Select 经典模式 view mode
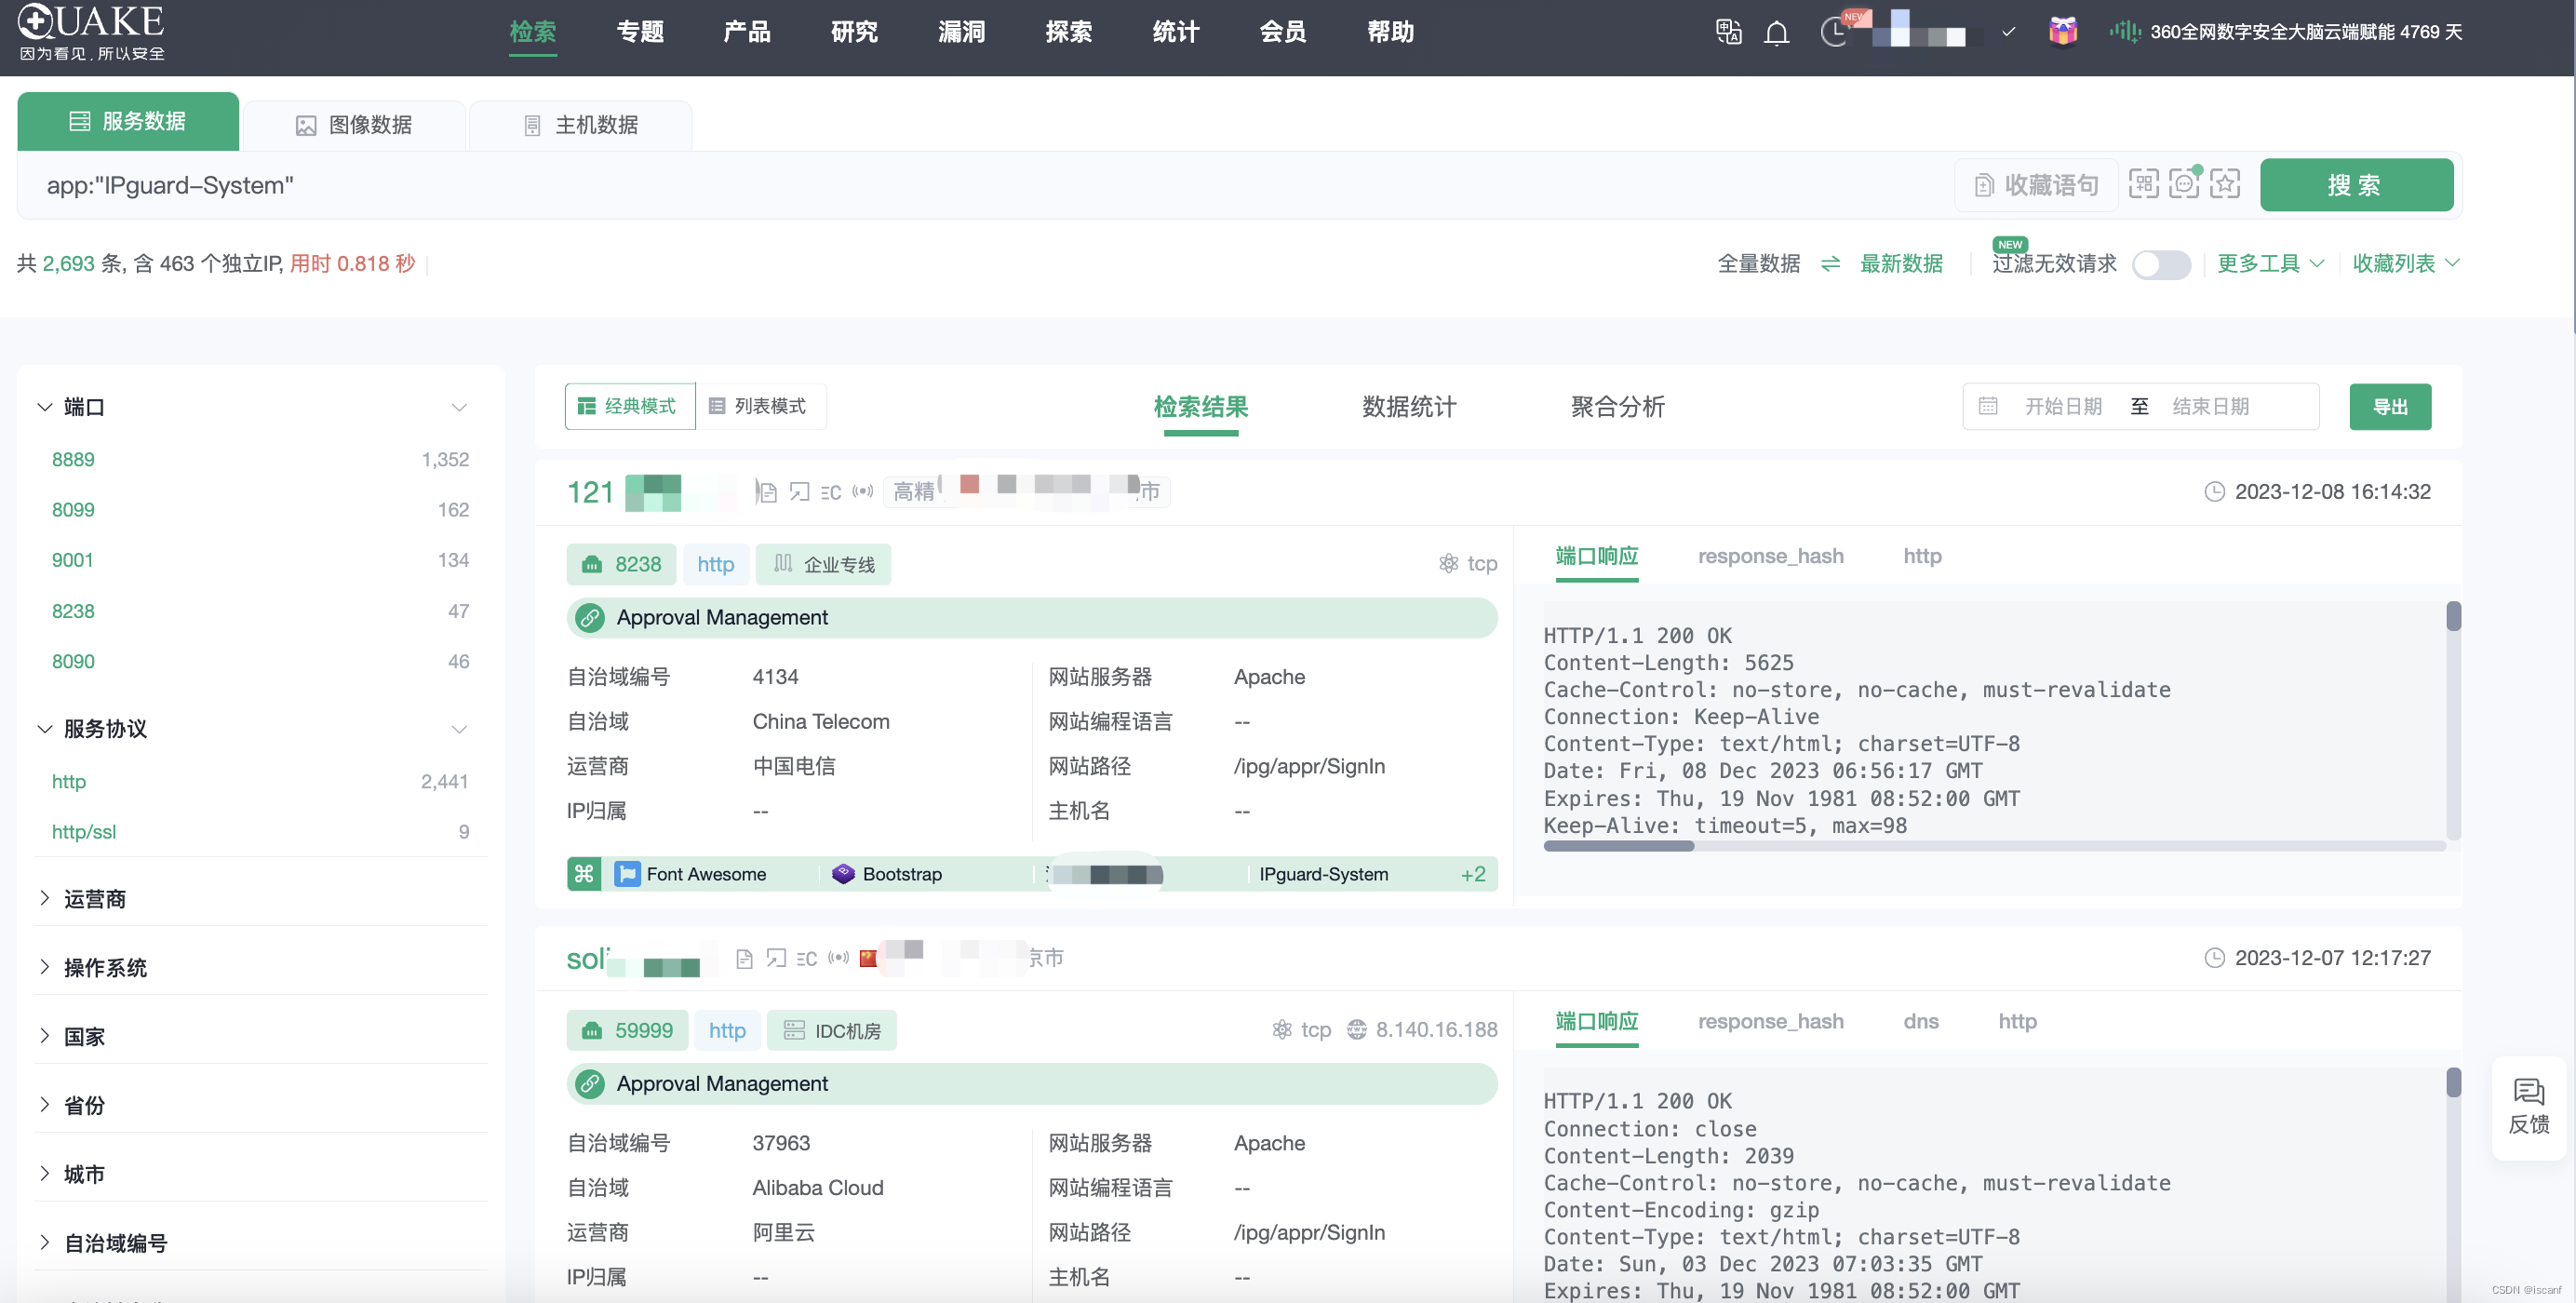Viewport: 2576px width, 1303px height. 628,406
